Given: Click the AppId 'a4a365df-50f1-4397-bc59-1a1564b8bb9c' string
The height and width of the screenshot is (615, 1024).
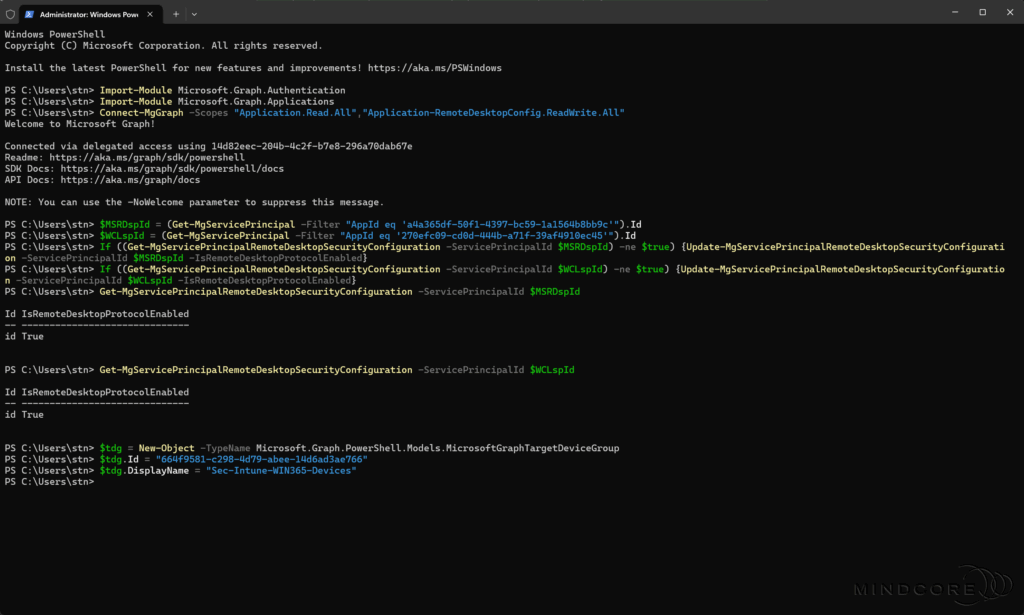Looking at the screenshot, I should (x=482, y=225).
